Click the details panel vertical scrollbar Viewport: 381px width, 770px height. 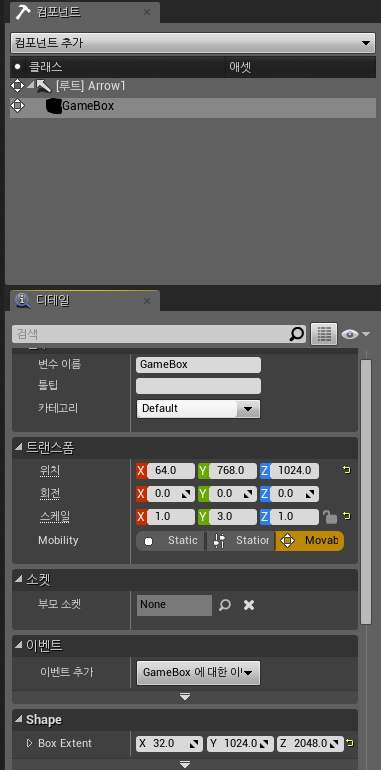tap(366, 491)
